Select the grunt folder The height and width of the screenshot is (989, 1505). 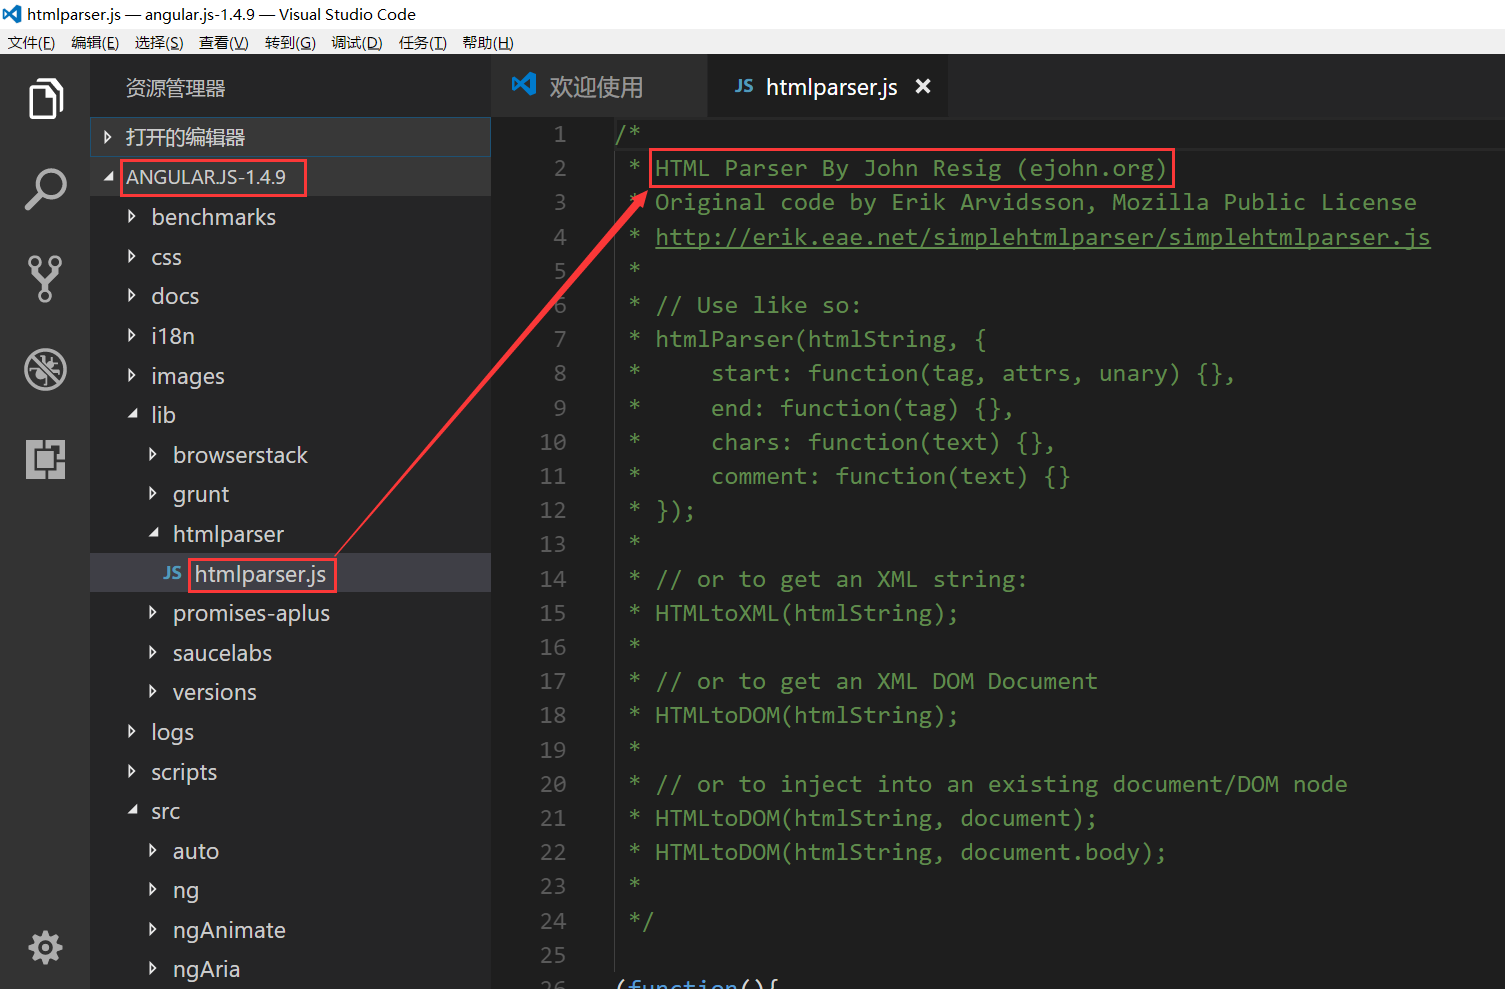tap(290, 494)
